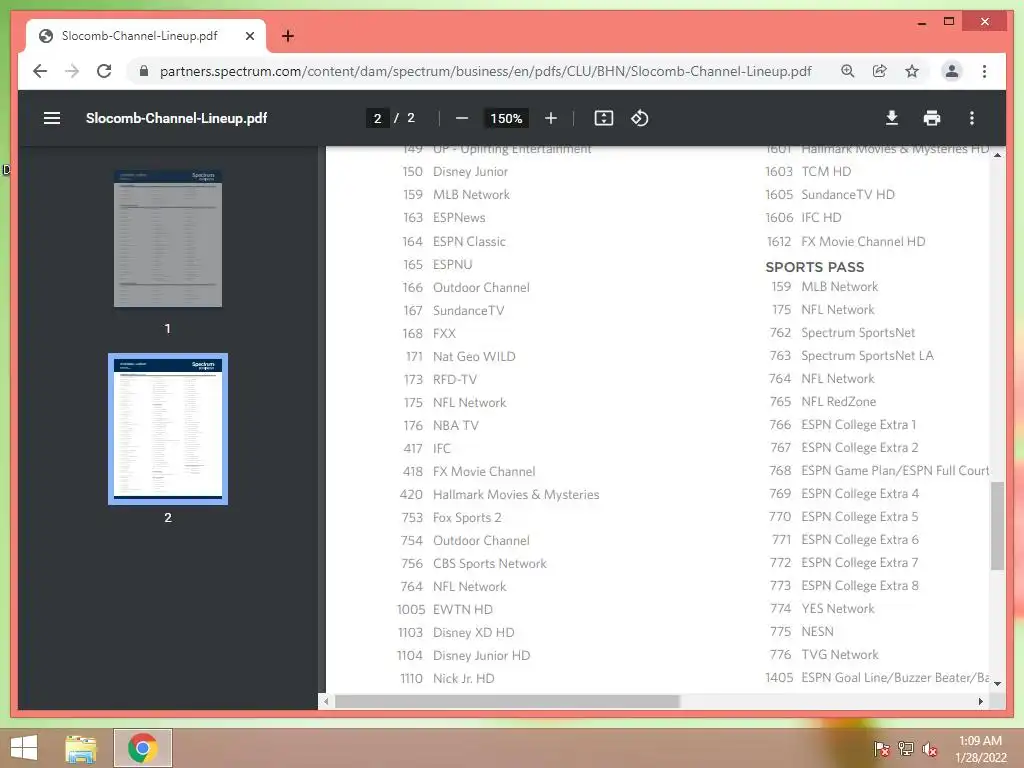Open the Windows Start button
The width and height of the screenshot is (1024, 768).
click(x=24, y=748)
